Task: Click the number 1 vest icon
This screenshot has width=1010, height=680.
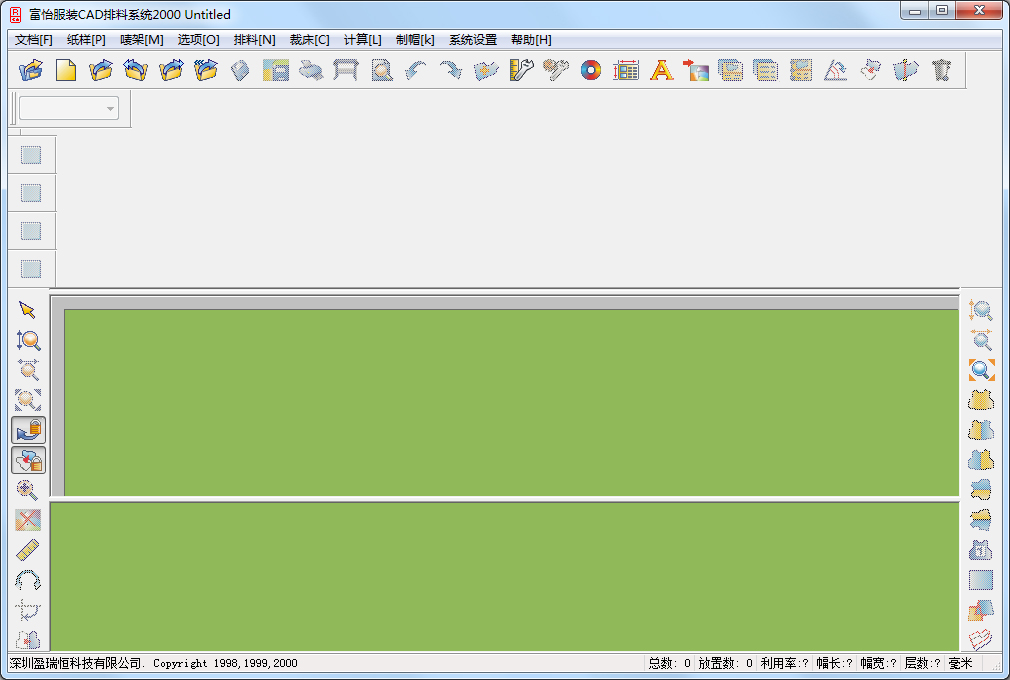Action: pyautogui.click(x=981, y=550)
